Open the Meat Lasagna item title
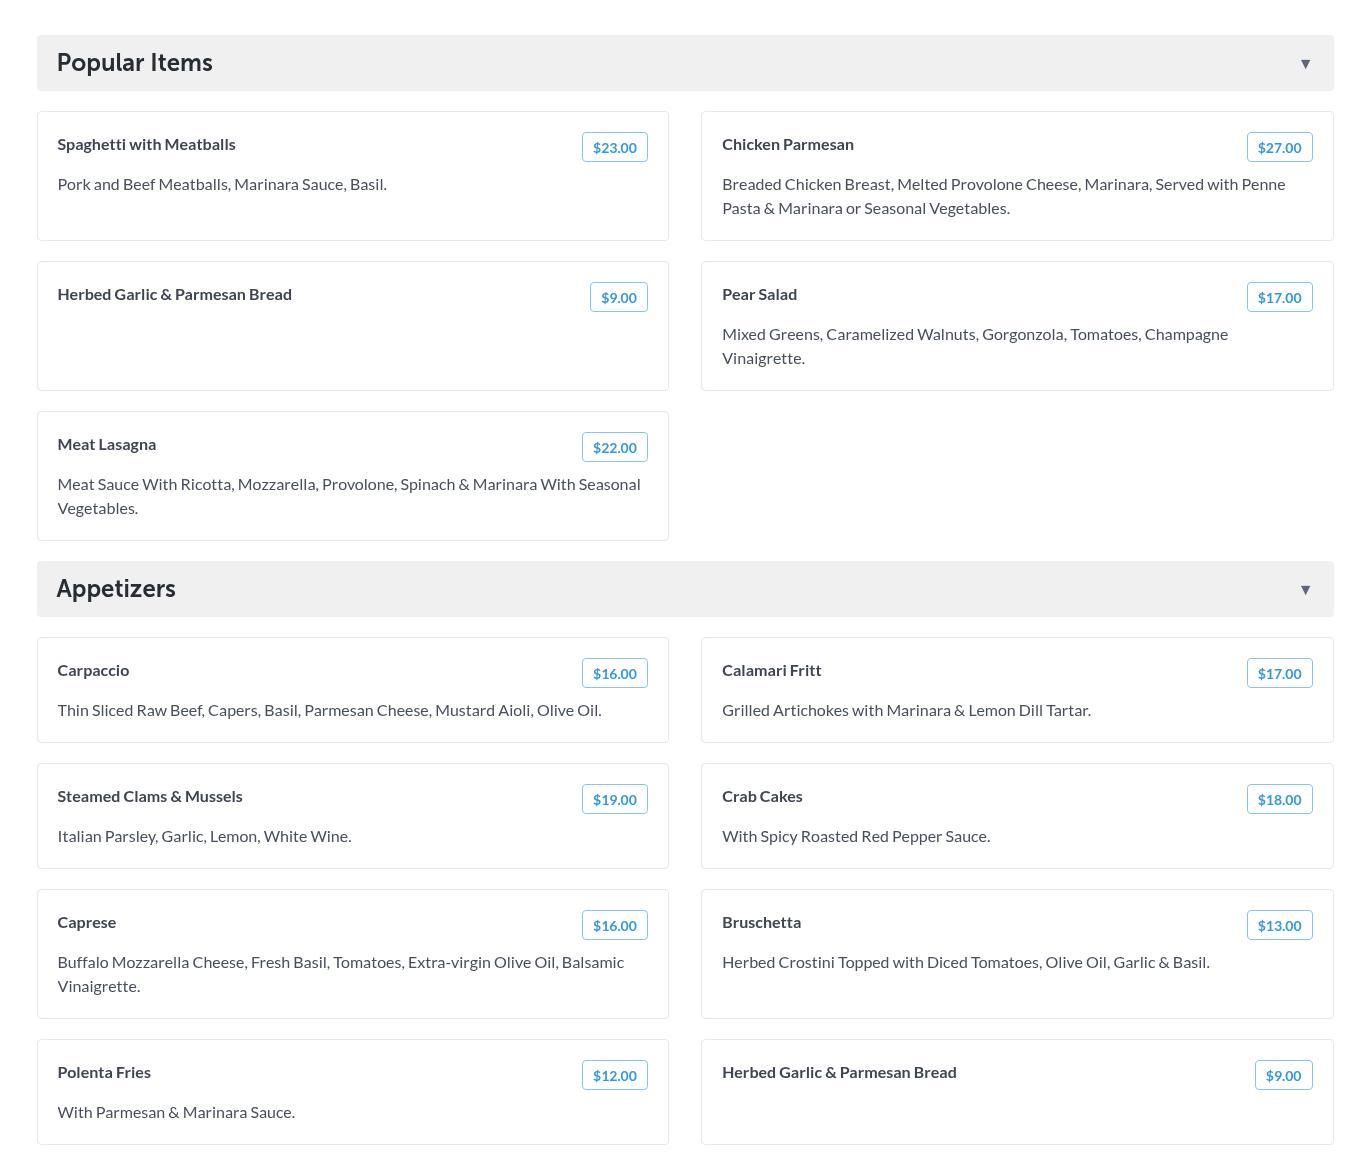This screenshot has width=1370, height=1155. pyautogui.click(x=107, y=445)
